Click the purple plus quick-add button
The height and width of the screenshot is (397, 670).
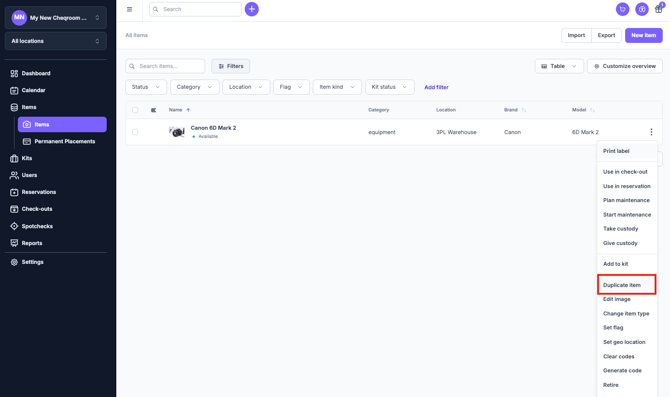point(252,9)
